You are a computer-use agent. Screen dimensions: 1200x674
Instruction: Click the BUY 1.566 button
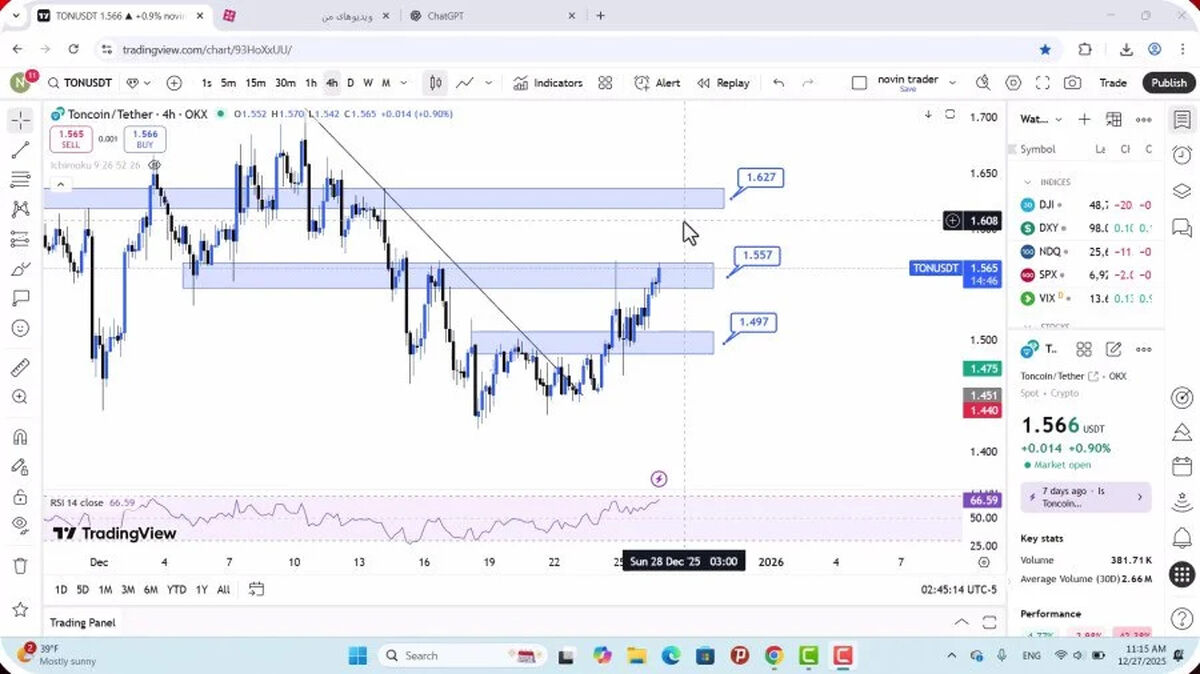[145, 139]
